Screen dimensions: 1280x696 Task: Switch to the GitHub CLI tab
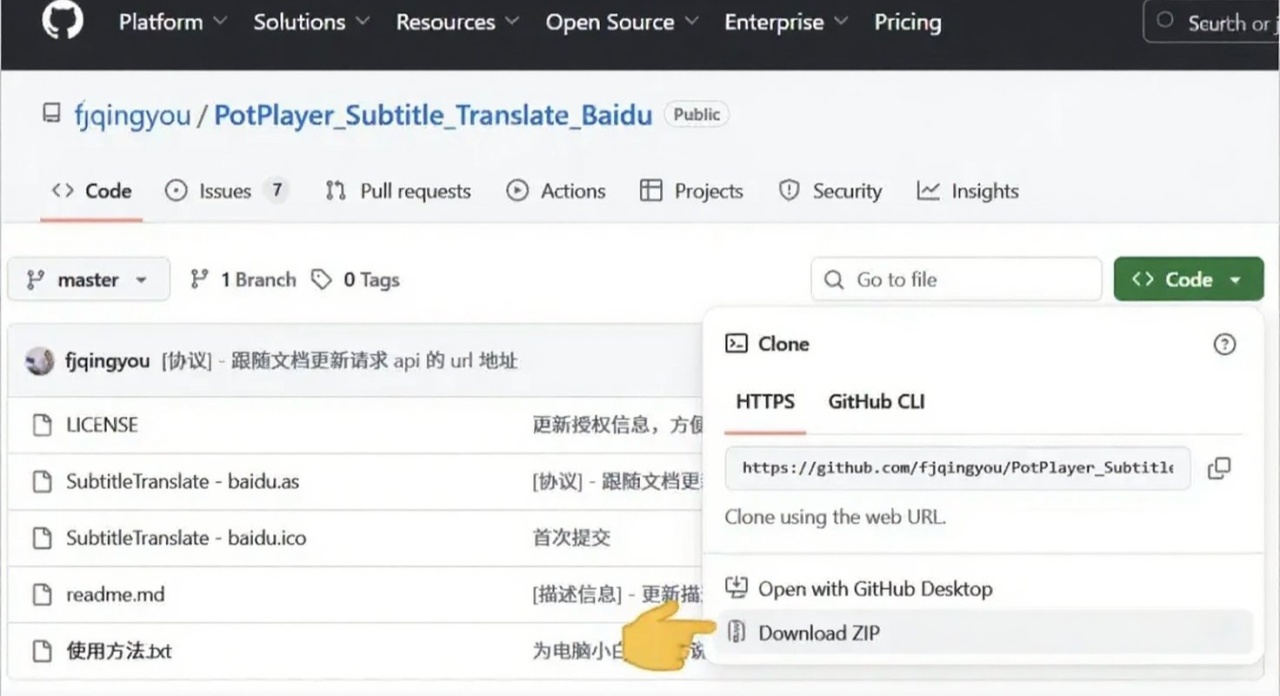876,402
